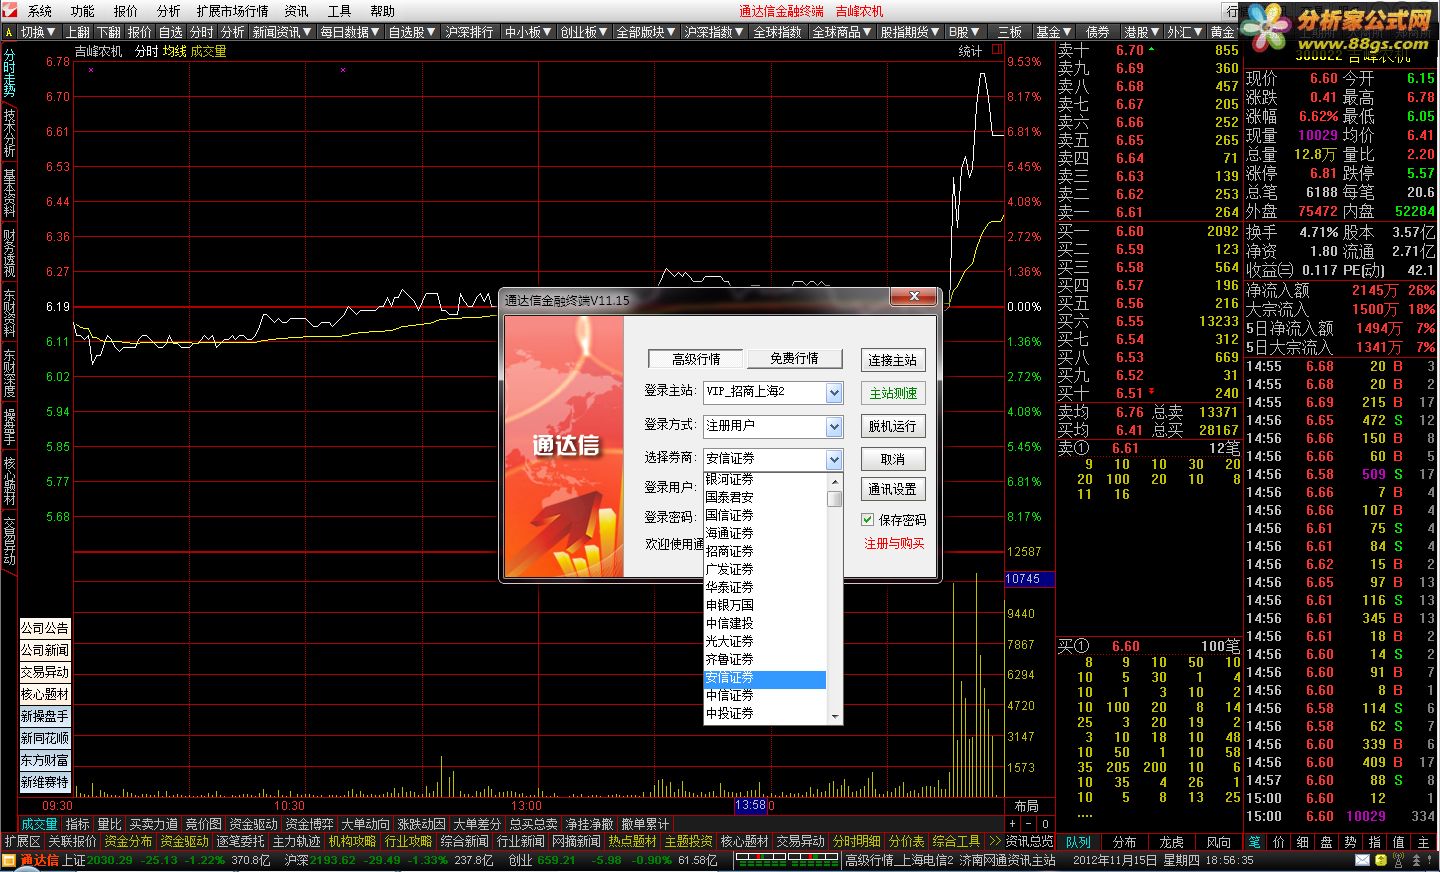1440x872 pixels.
Task: Click the plus zoom button beside chart
Action: [1012, 824]
